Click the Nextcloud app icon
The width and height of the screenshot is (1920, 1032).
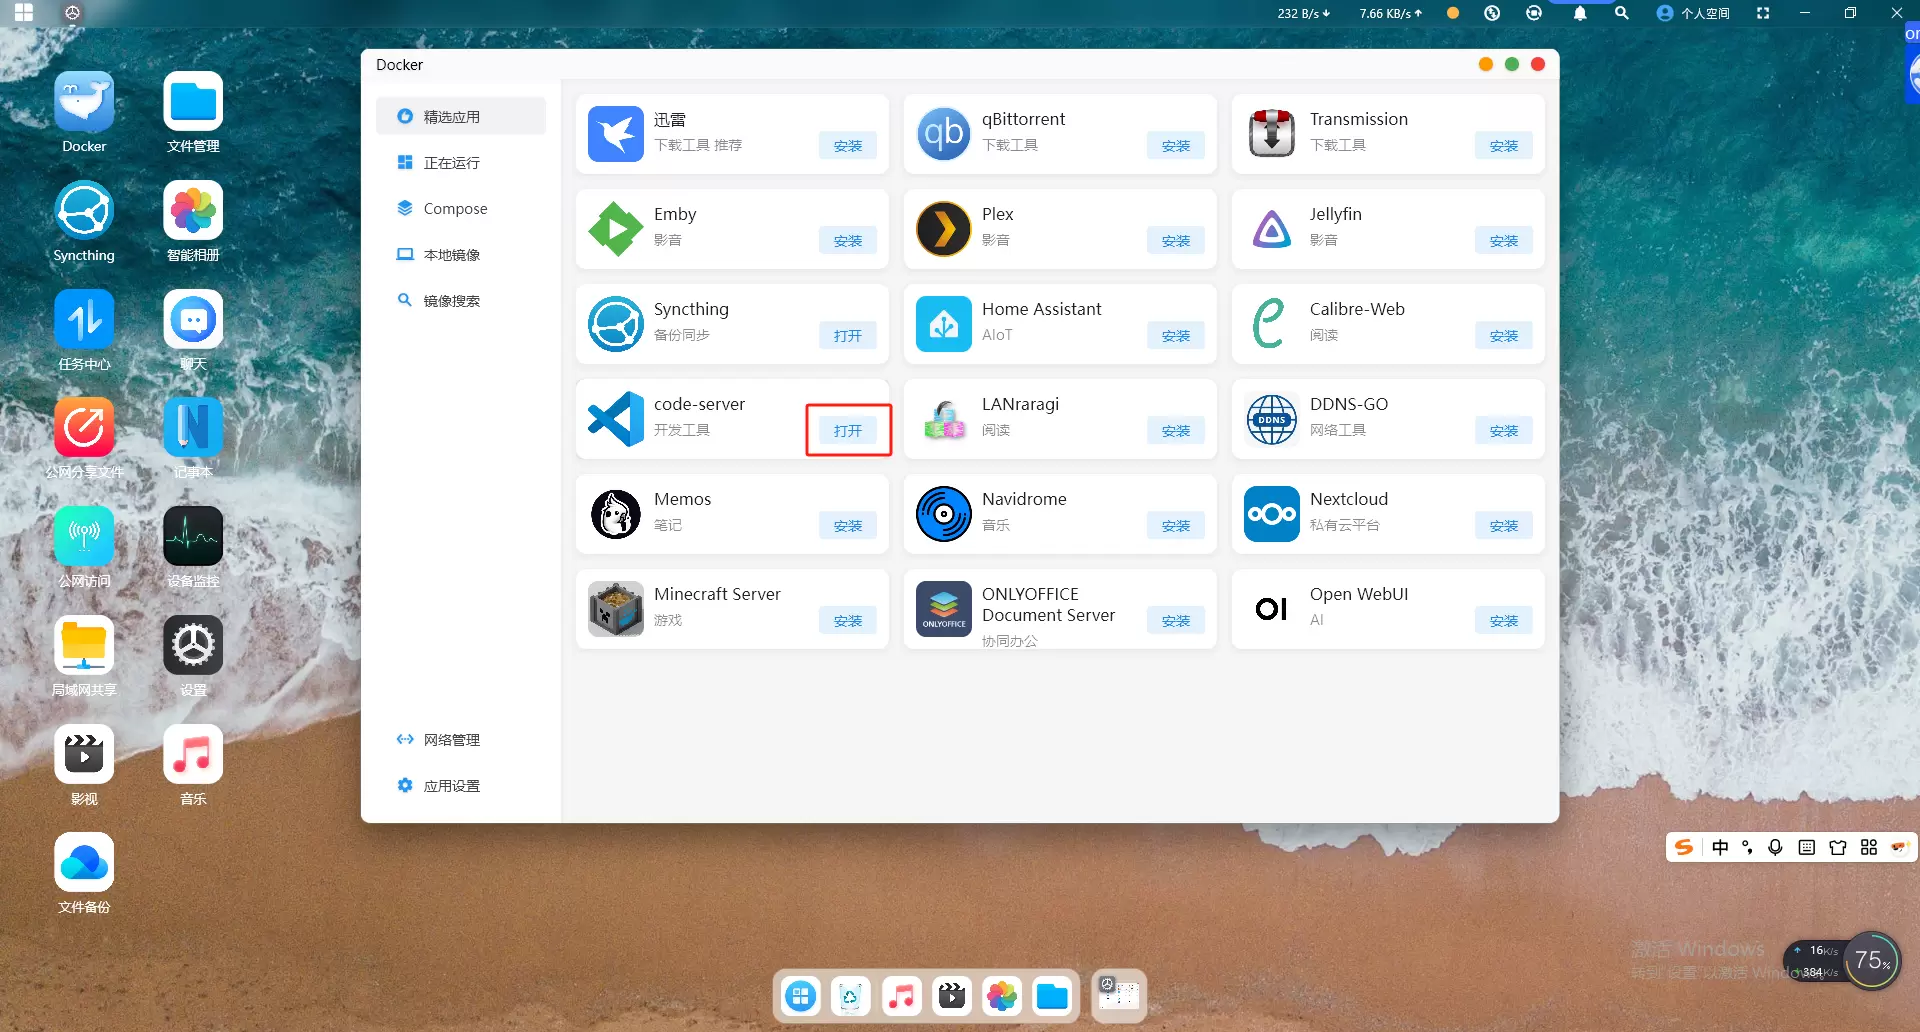point(1271,514)
